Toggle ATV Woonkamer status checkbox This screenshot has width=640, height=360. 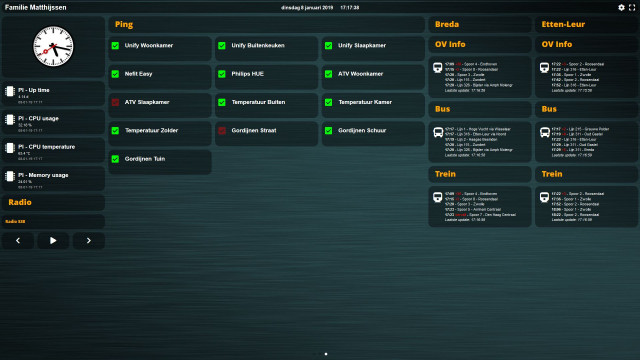coord(329,74)
